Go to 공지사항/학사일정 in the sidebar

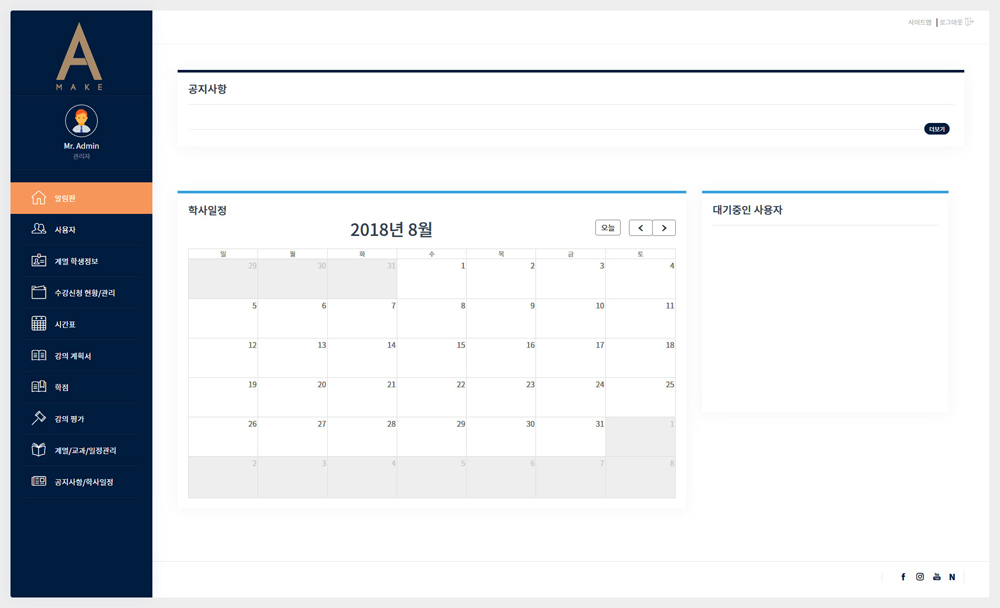(84, 482)
